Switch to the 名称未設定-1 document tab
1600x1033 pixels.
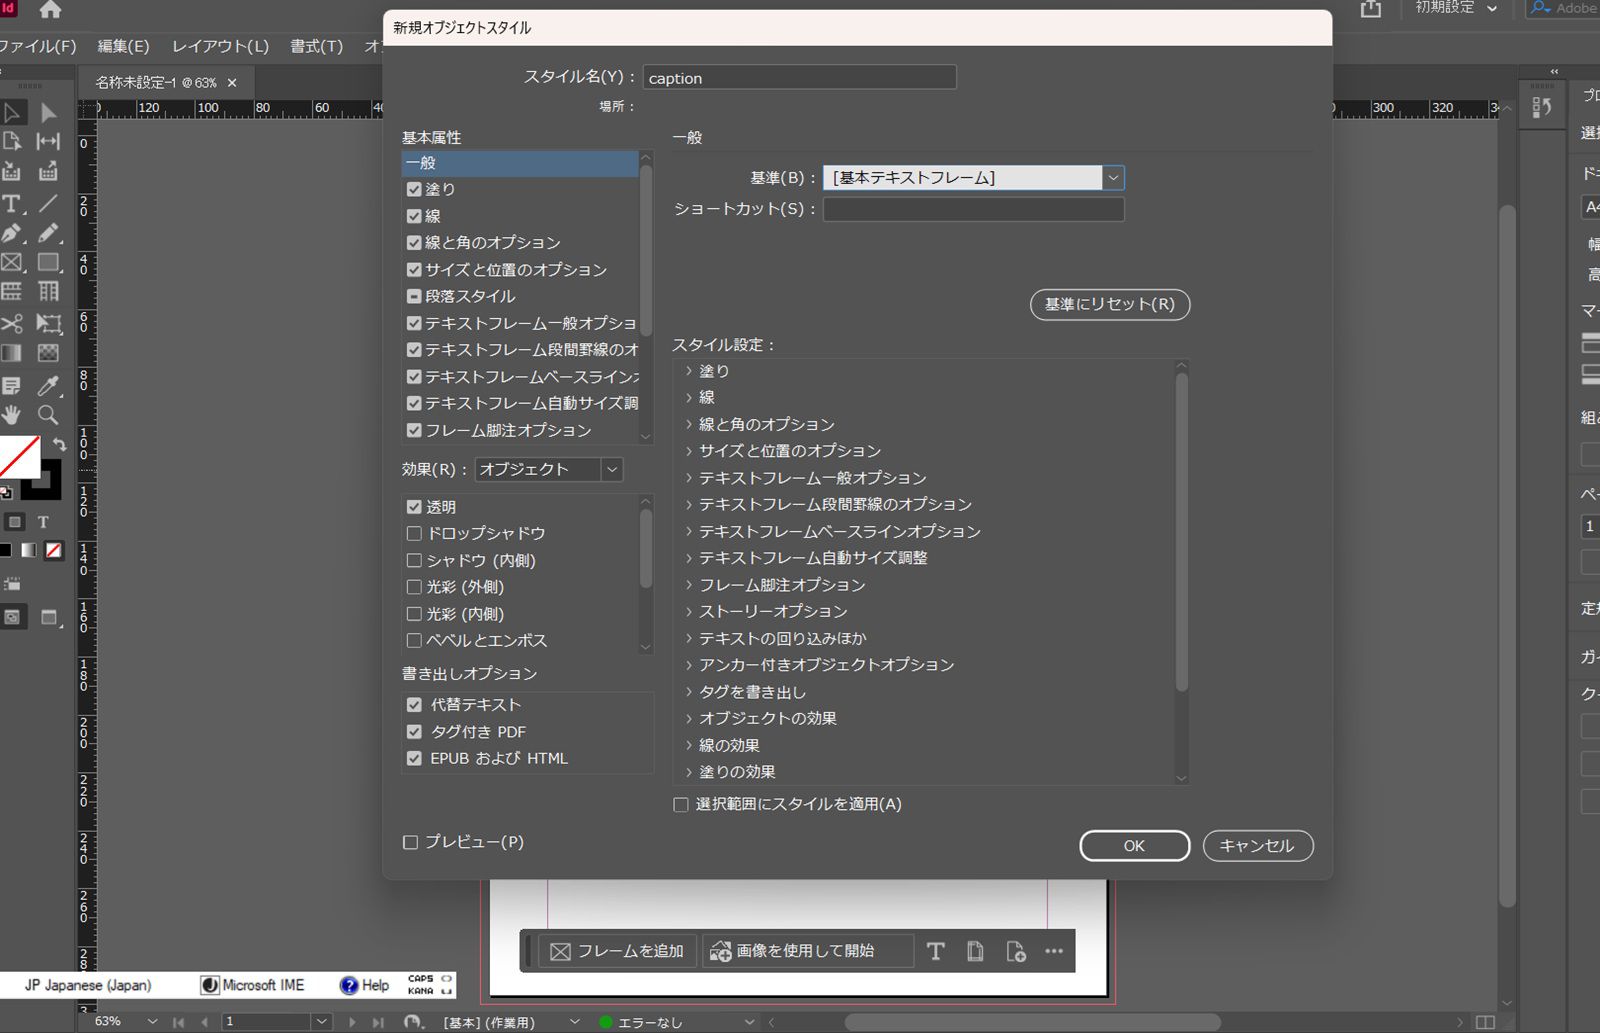156,83
